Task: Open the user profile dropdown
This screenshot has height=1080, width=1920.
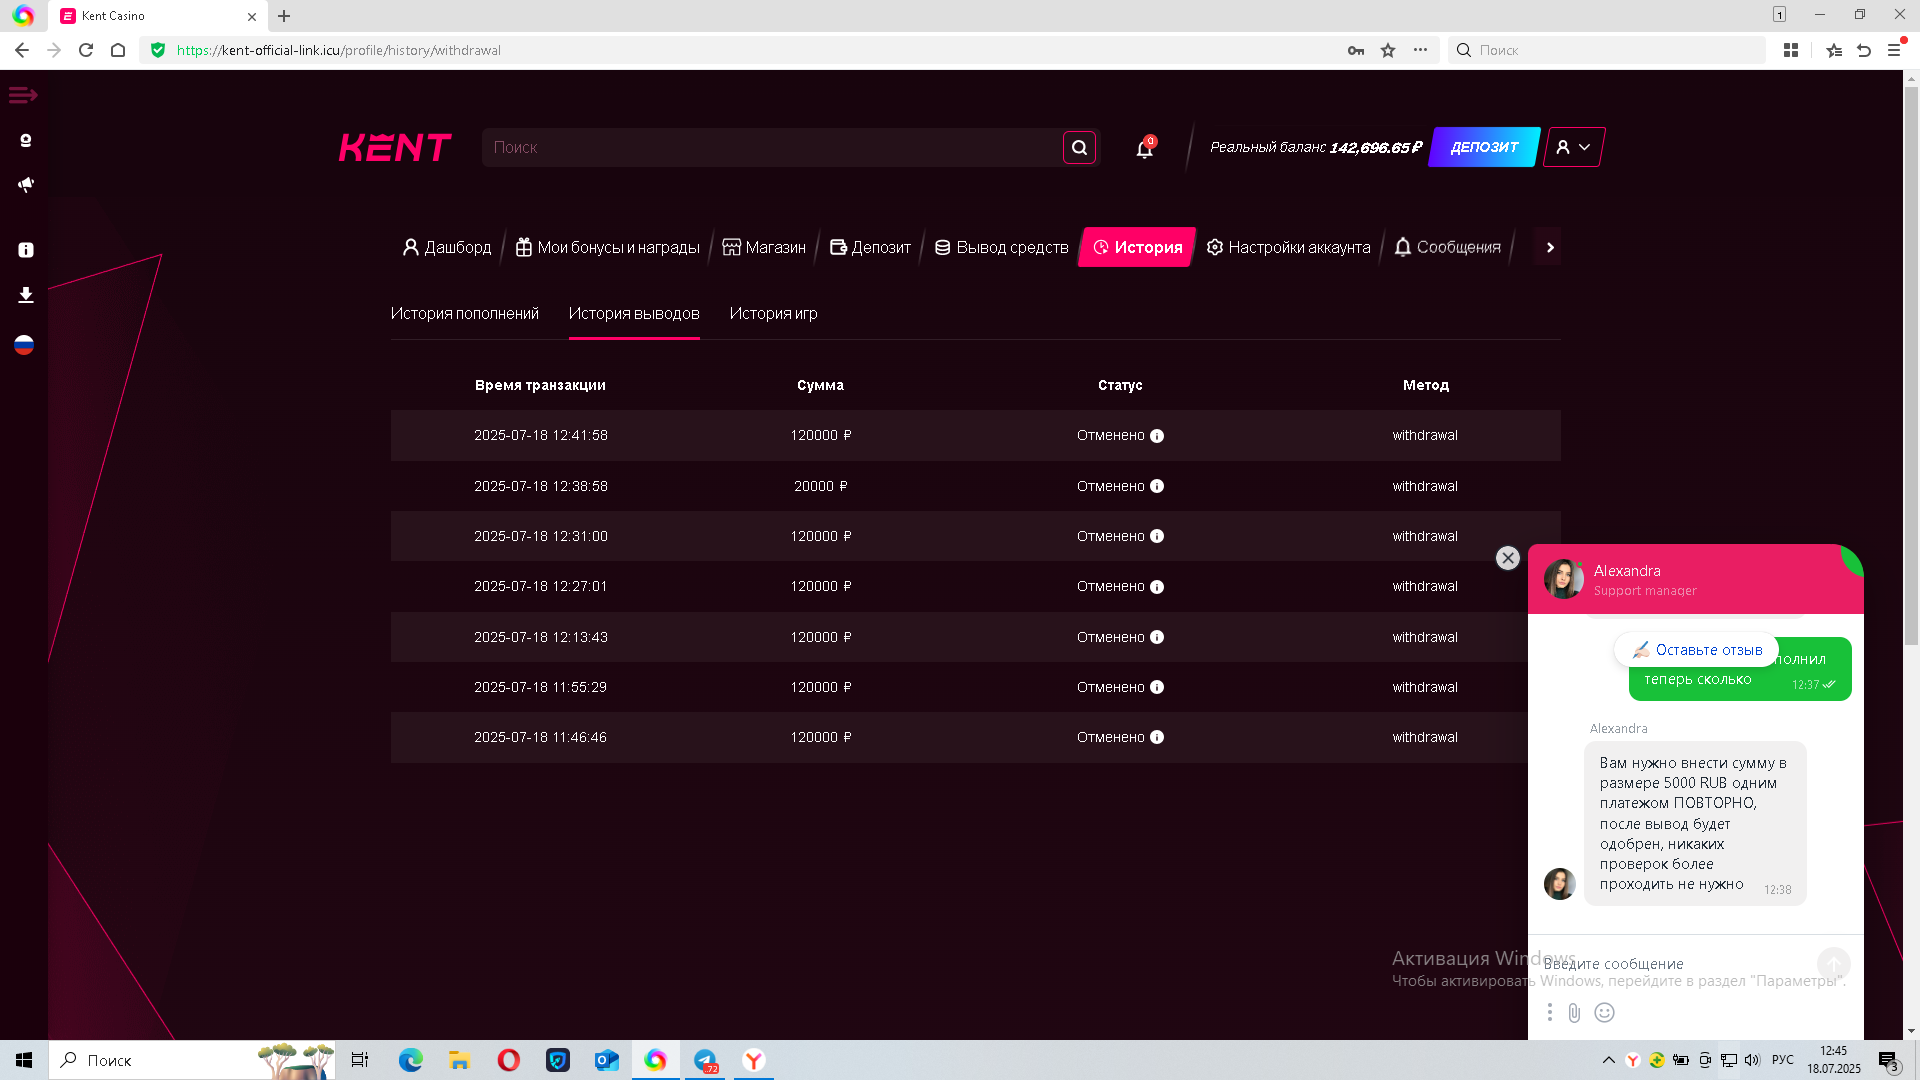Action: coord(1573,147)
